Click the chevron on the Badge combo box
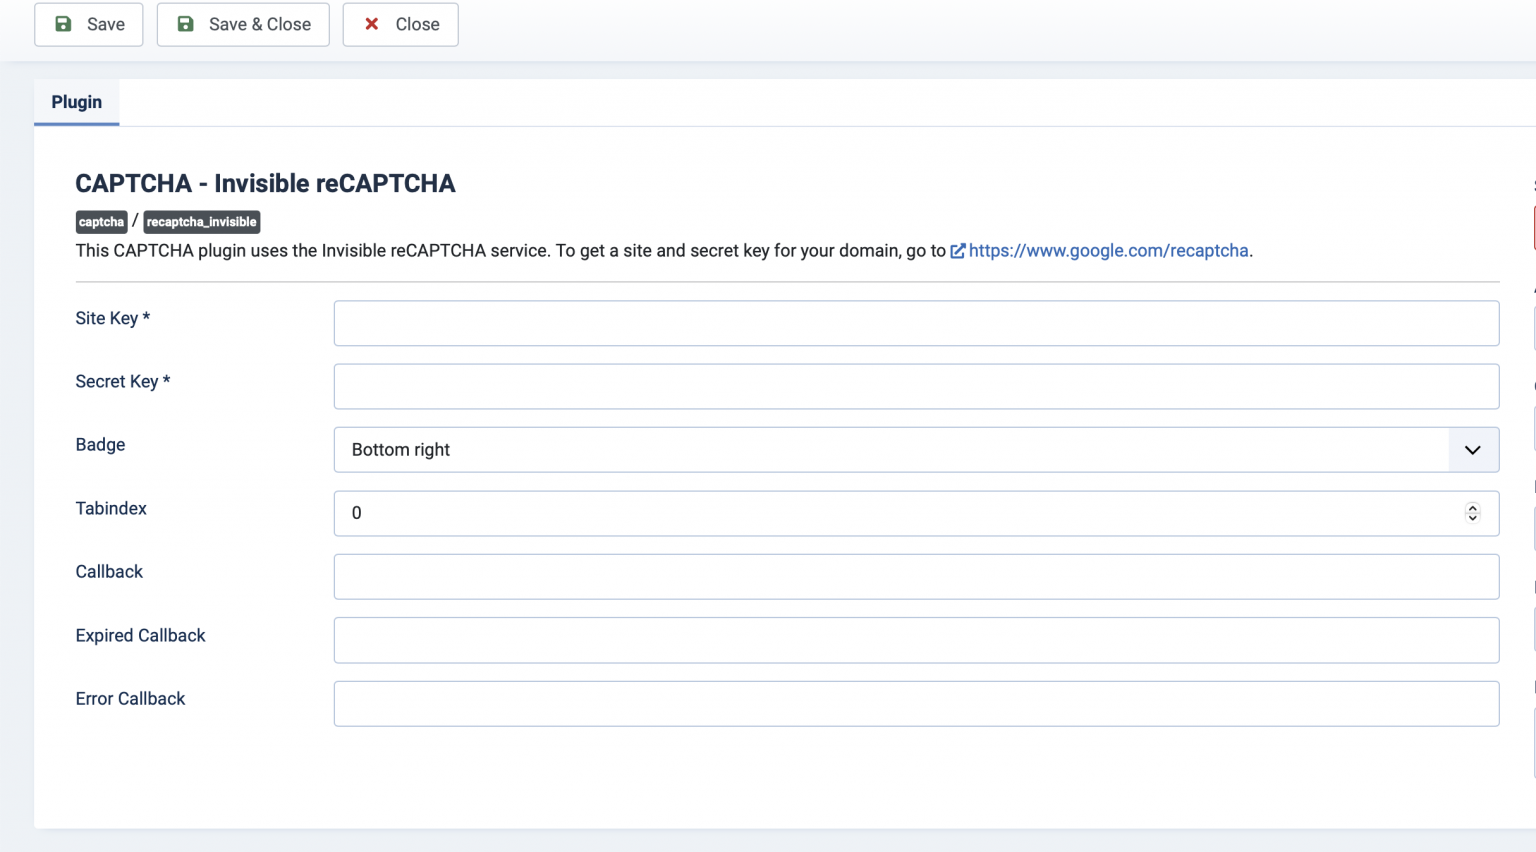The height and width of the screenshot is (852, 1536). tap(1472, 450)
